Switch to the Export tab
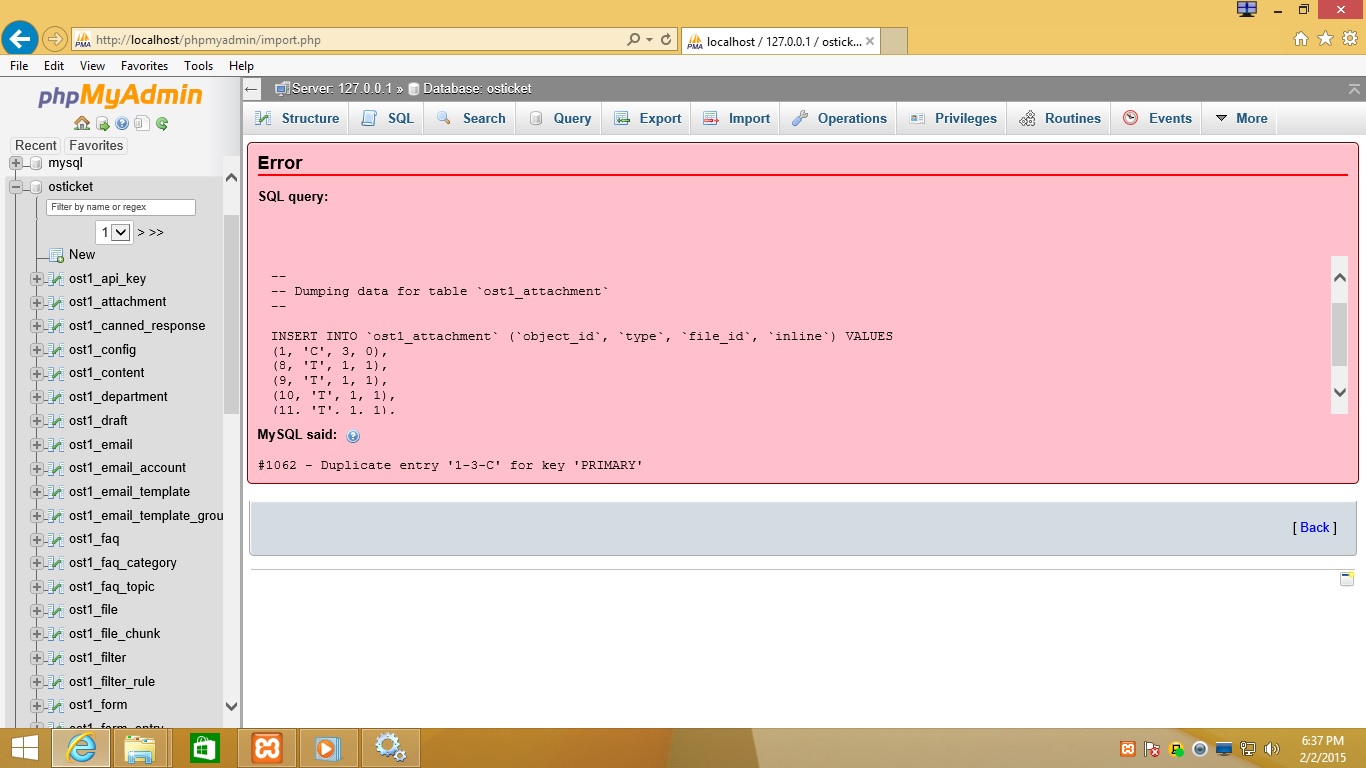The image size is (1366, 768). click(x=648, y=118)
